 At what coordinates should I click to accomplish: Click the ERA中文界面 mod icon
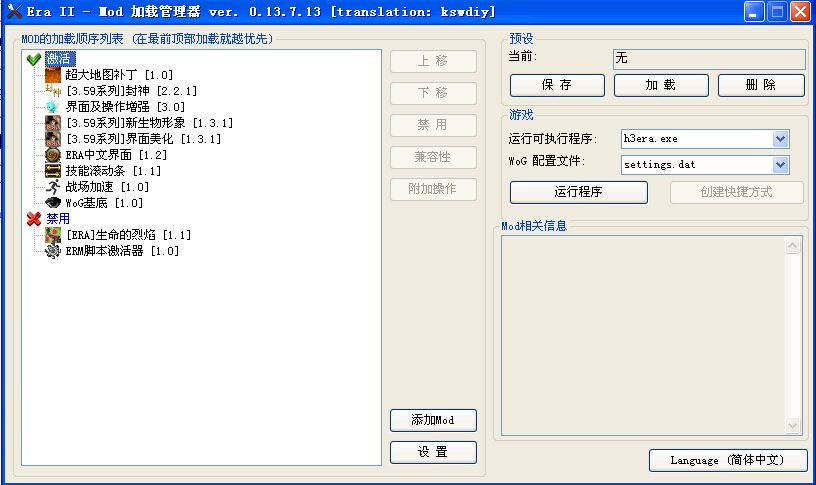53,155
